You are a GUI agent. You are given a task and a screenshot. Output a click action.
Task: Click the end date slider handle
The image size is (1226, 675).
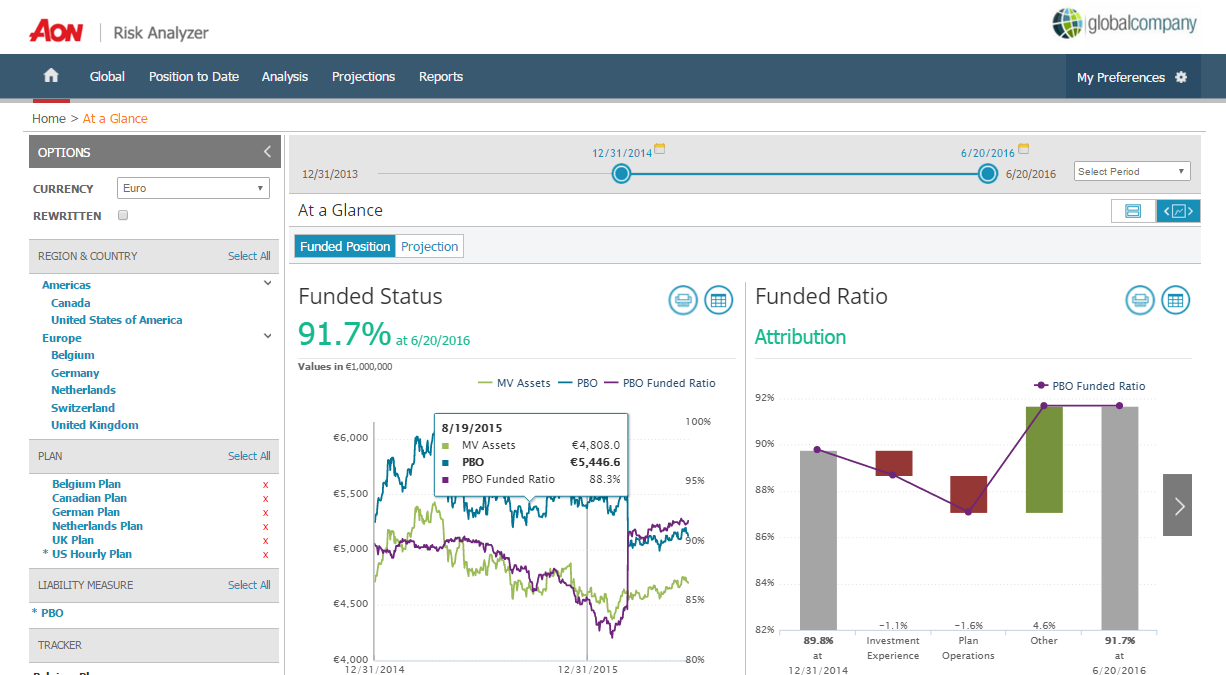(x=988, y=174)
